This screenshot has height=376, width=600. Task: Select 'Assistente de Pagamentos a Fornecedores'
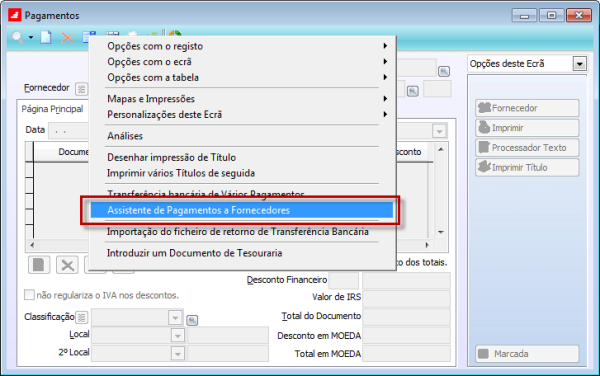[x=242, y=210]
